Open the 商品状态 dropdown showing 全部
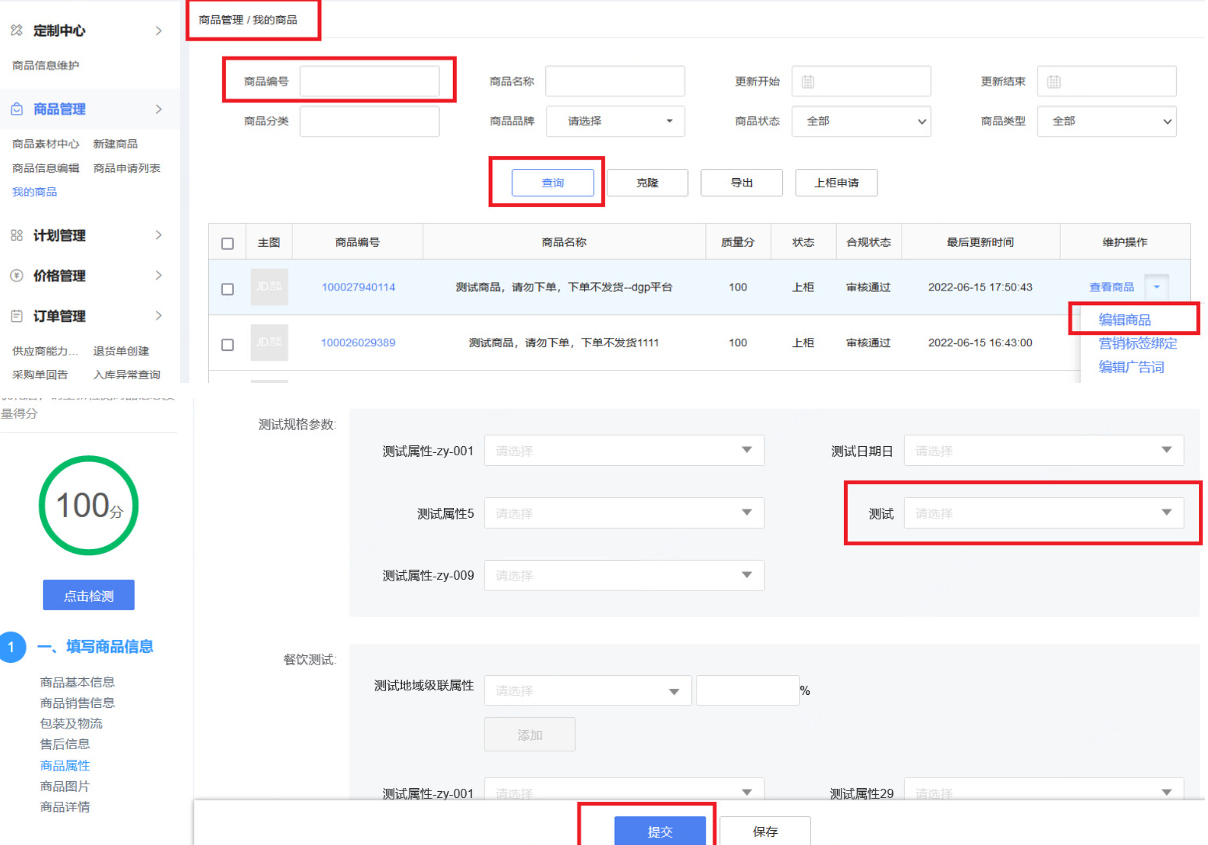The height and width of the screenshot is (845, 1208). [860, 121]
